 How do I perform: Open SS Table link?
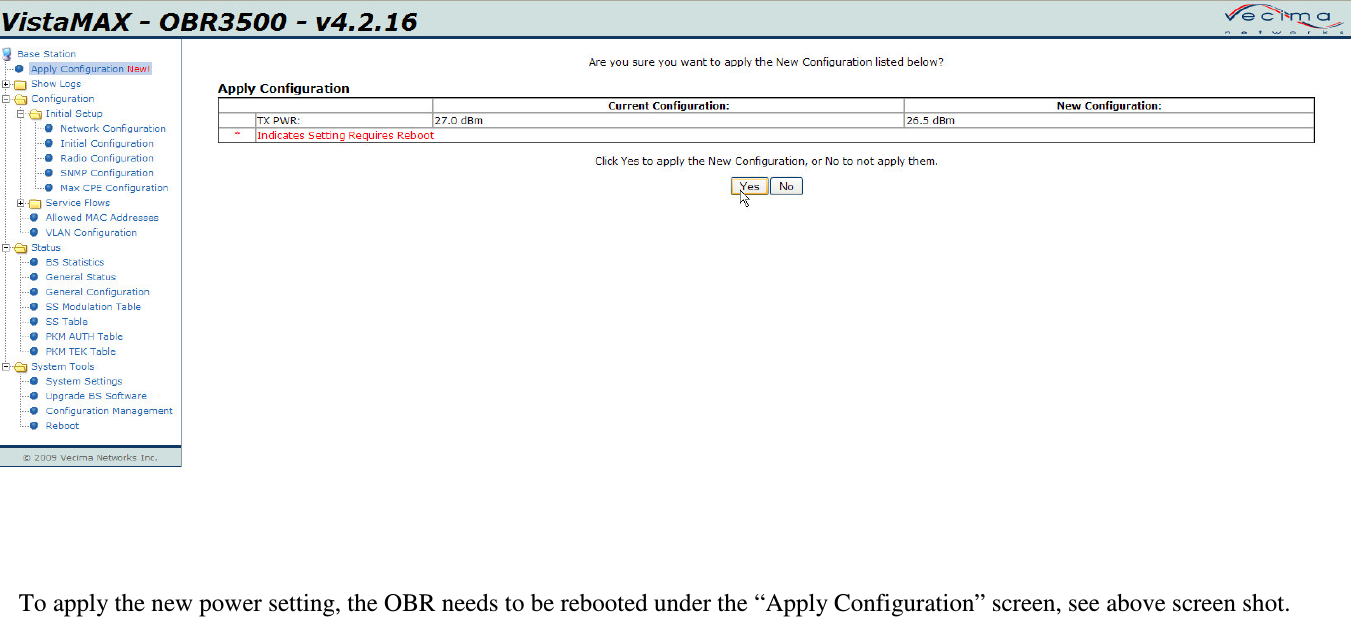click(67, 322)
